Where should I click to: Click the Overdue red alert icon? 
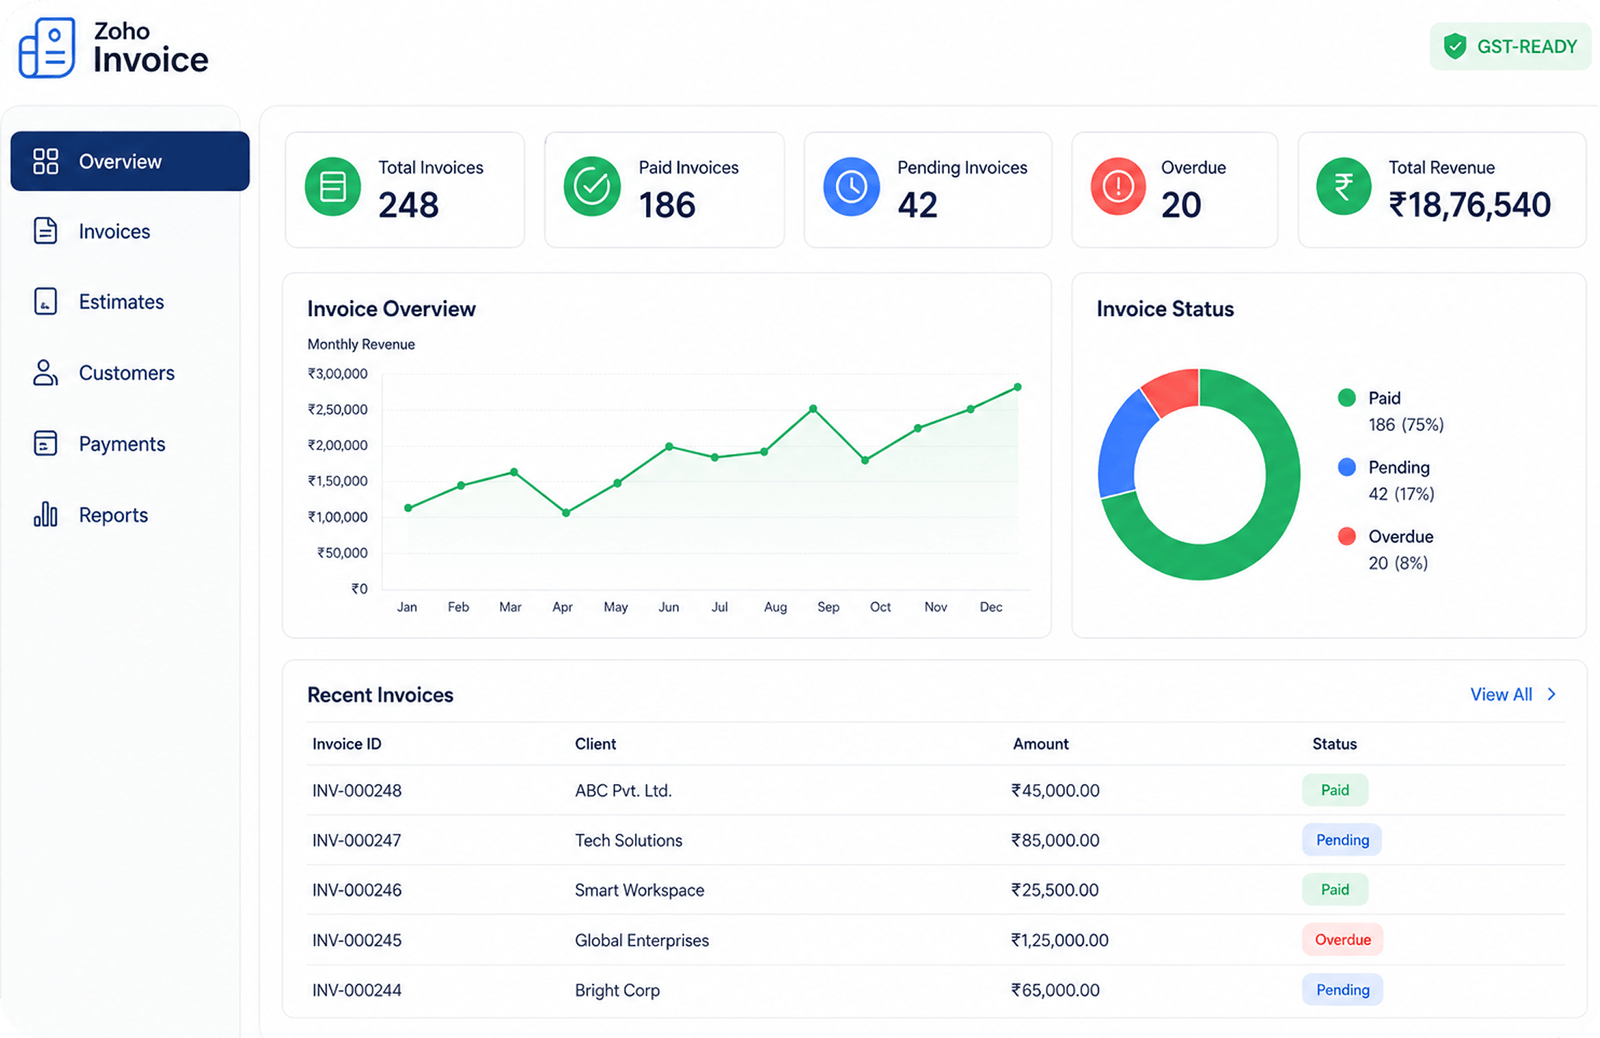(1118, 186)
